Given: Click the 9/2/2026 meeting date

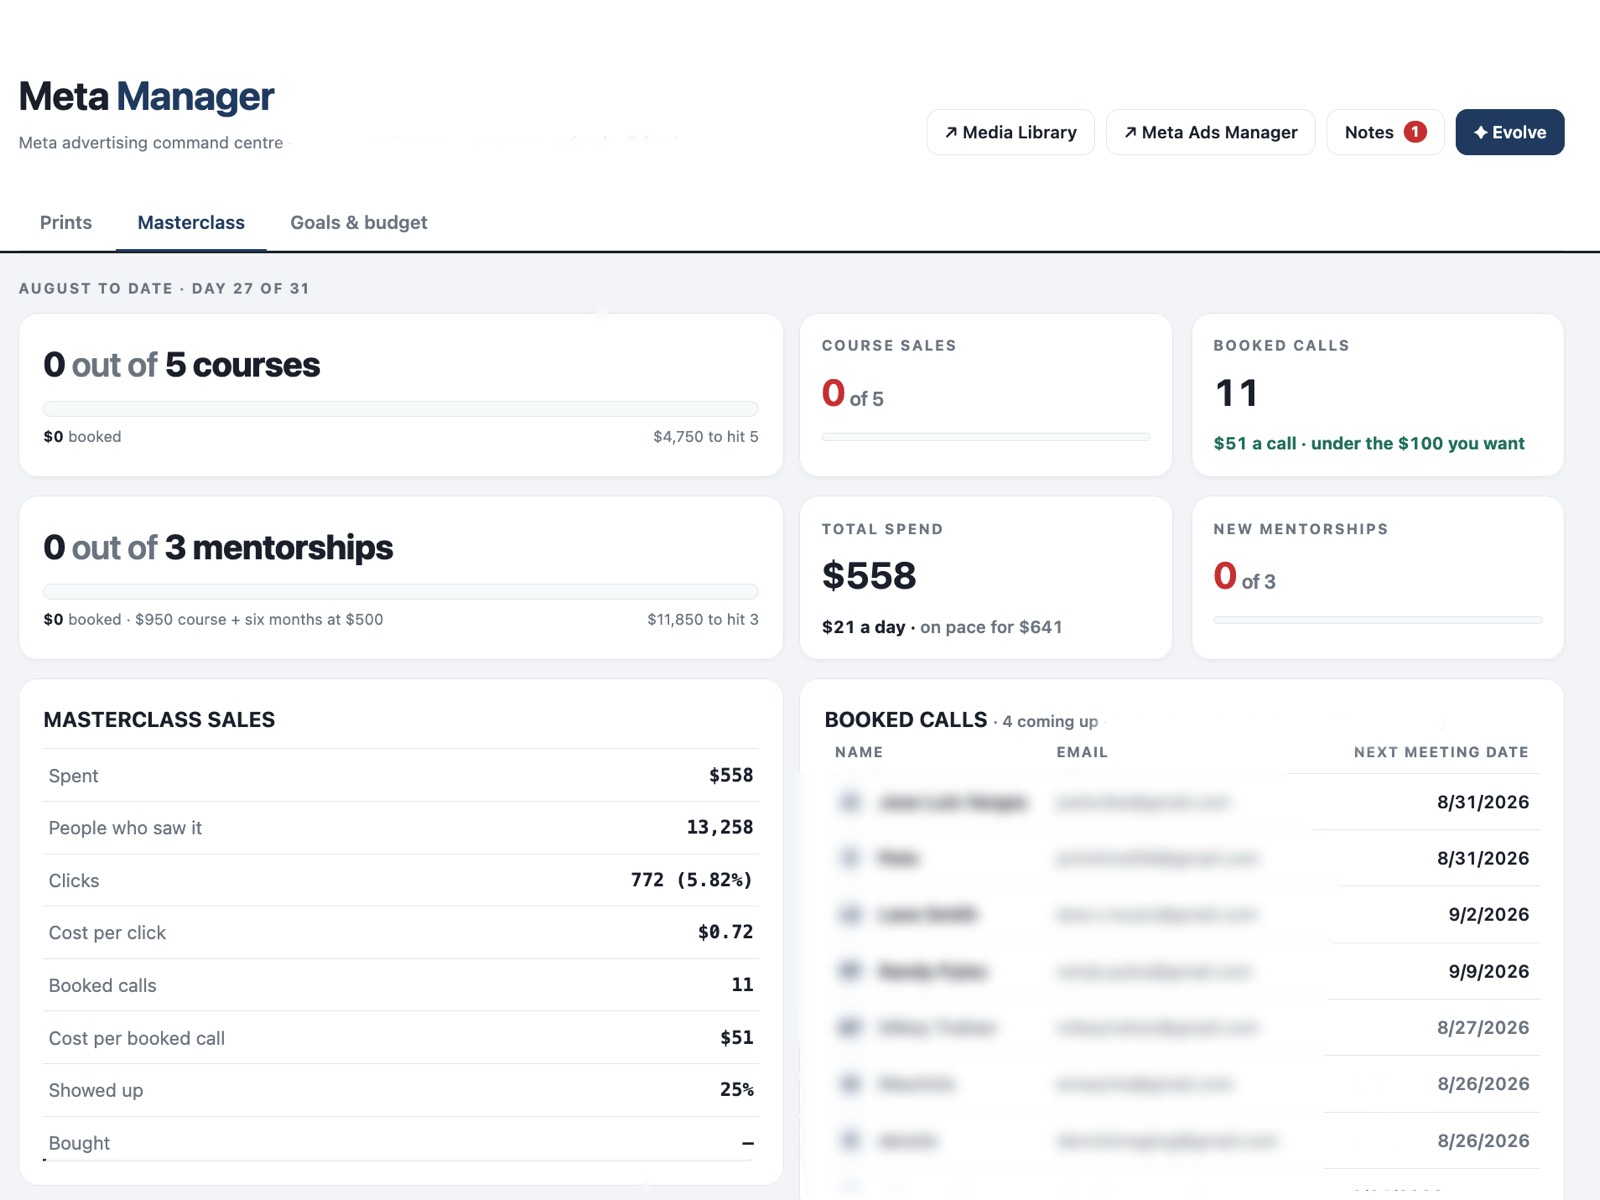Looking at the screenshot, I should pos(1489,914).
